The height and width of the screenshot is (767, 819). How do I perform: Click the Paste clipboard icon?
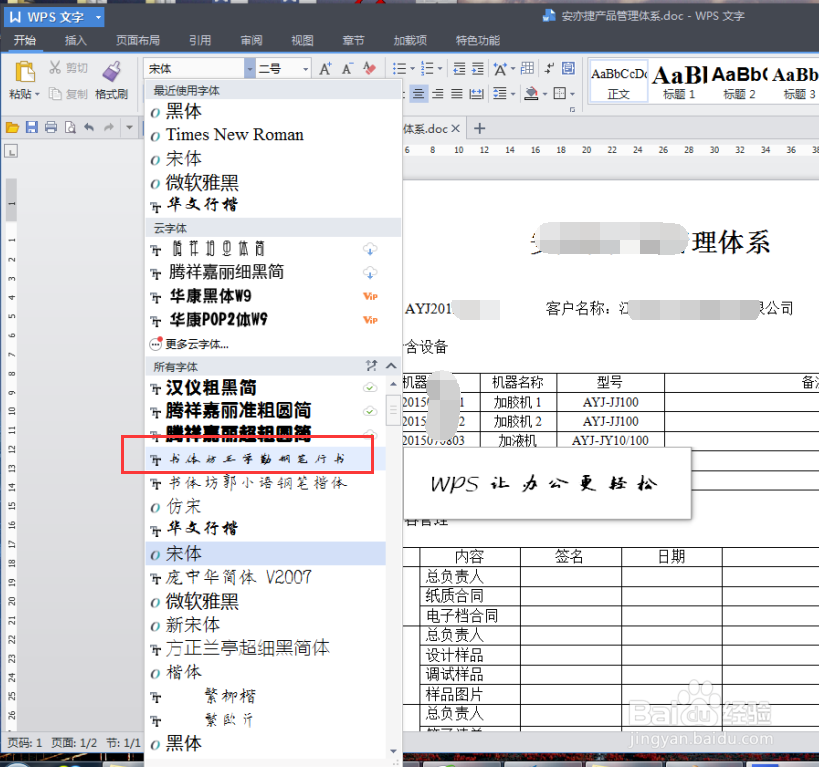click(24, 72)
